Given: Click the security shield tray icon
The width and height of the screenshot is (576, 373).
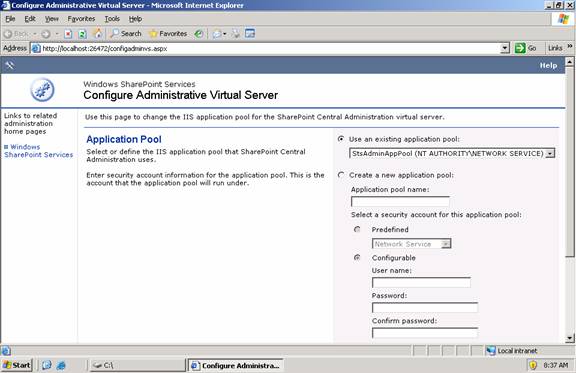Looking at the screenshot, I should coord(533,365).
